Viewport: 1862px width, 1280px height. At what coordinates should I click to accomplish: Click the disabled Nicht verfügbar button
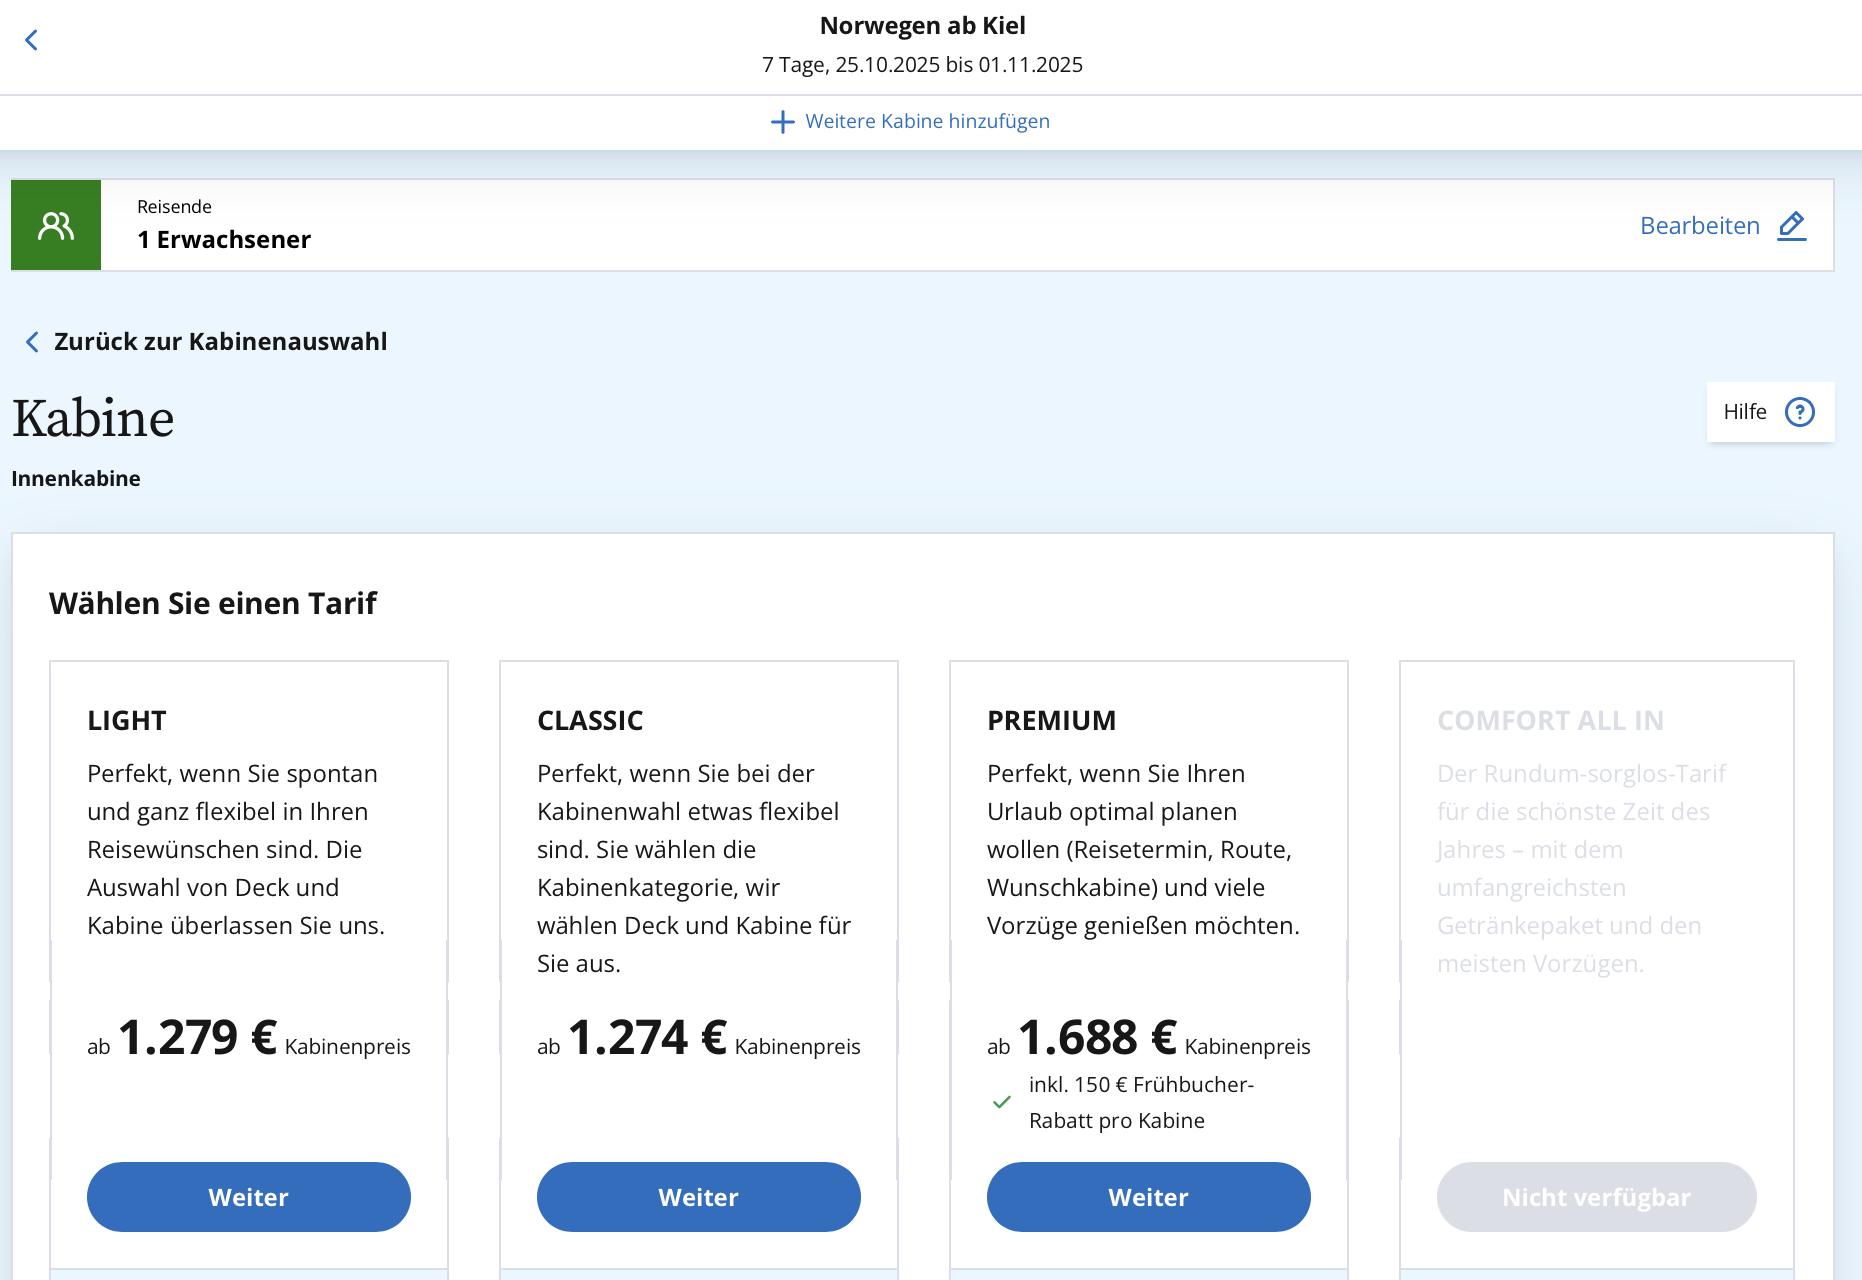pyautogui.click(x=1597, y=1197)
